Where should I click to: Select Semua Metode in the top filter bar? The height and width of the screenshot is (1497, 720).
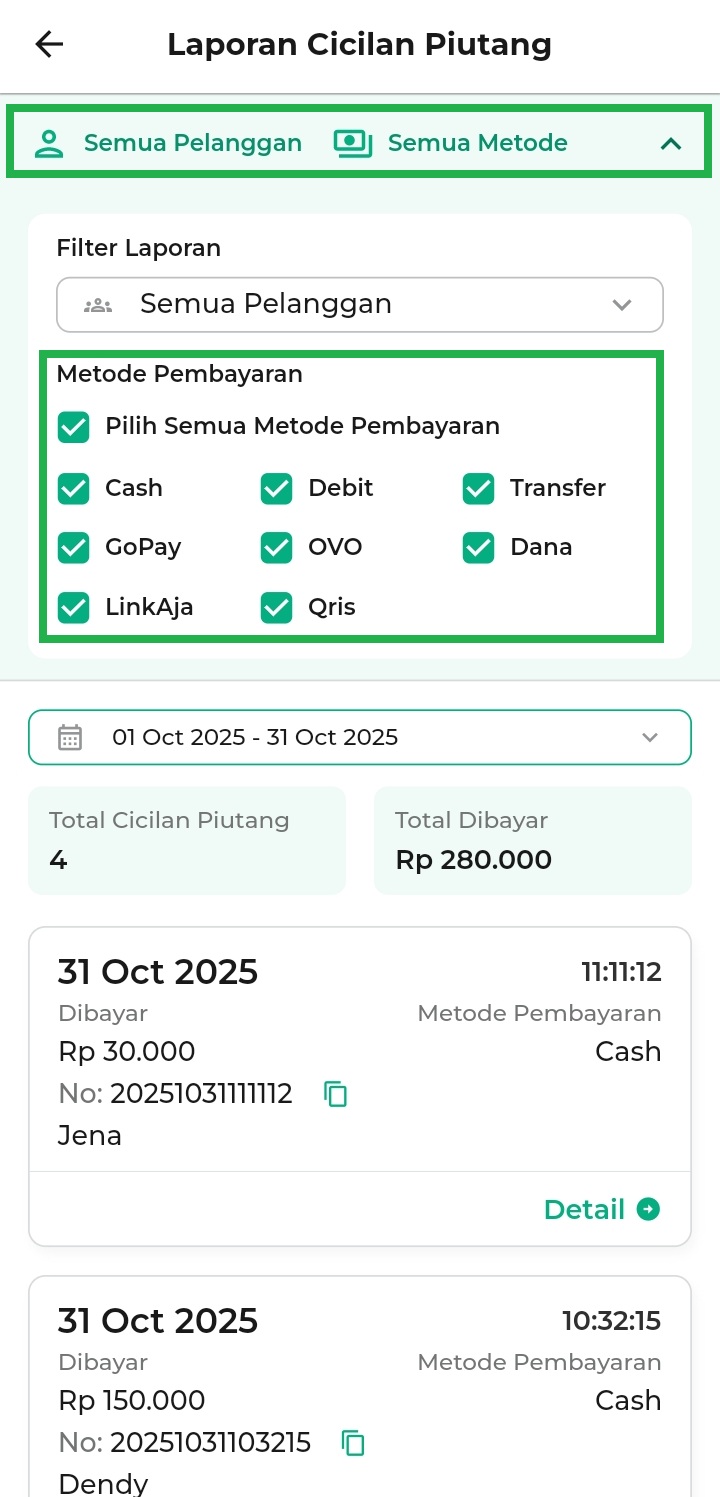(x=477, y=143)
